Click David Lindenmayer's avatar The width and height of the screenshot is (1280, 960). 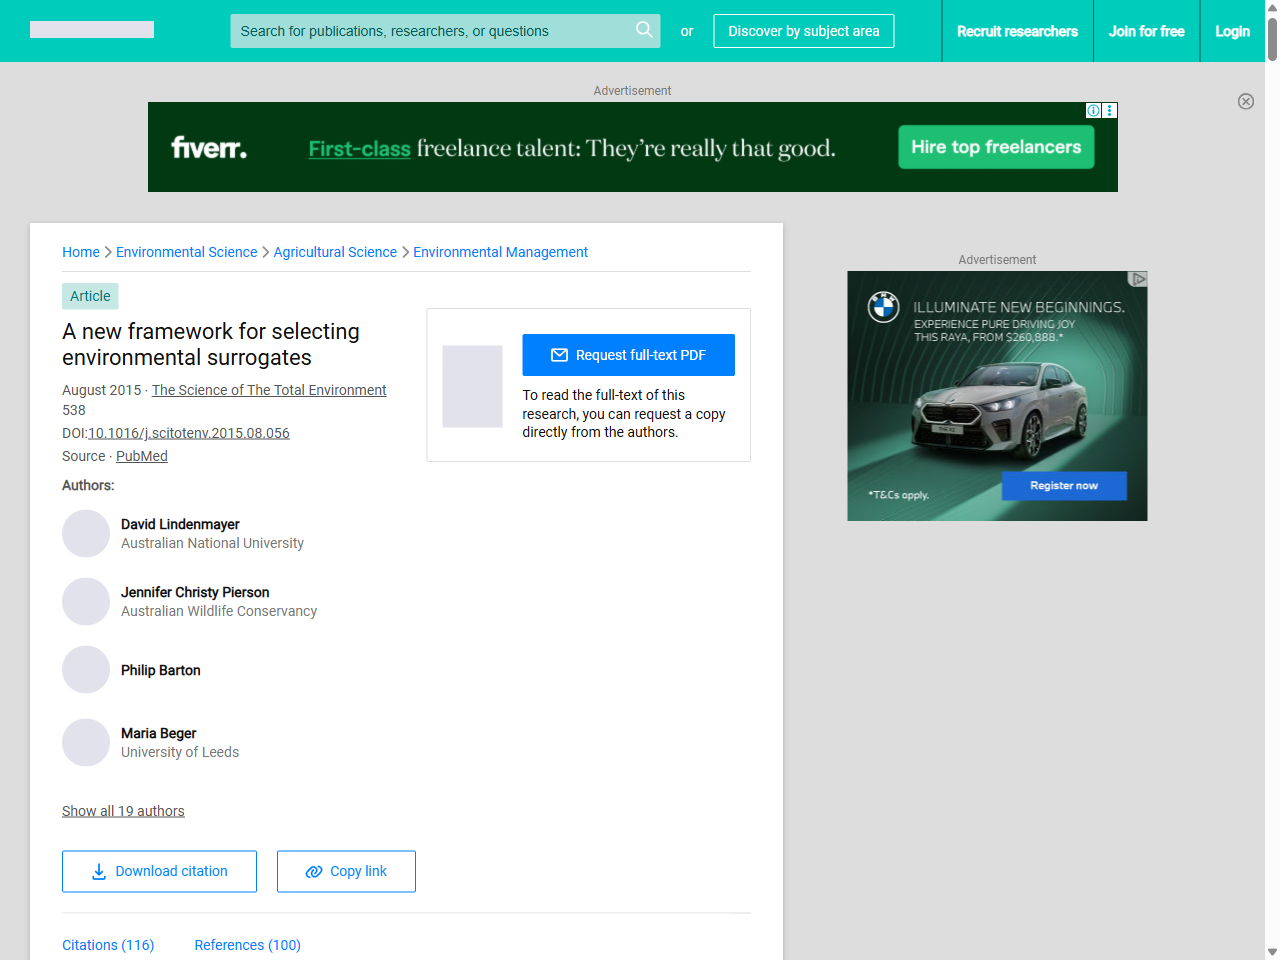pyautogui.click(x=86, y=534)
